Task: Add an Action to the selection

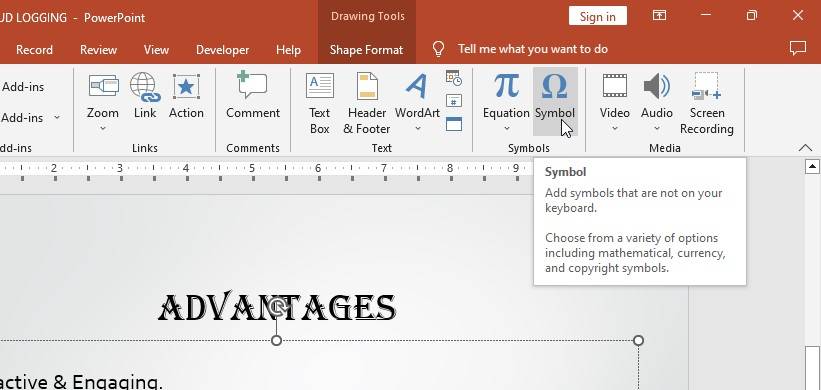Action: pos(186,97)
